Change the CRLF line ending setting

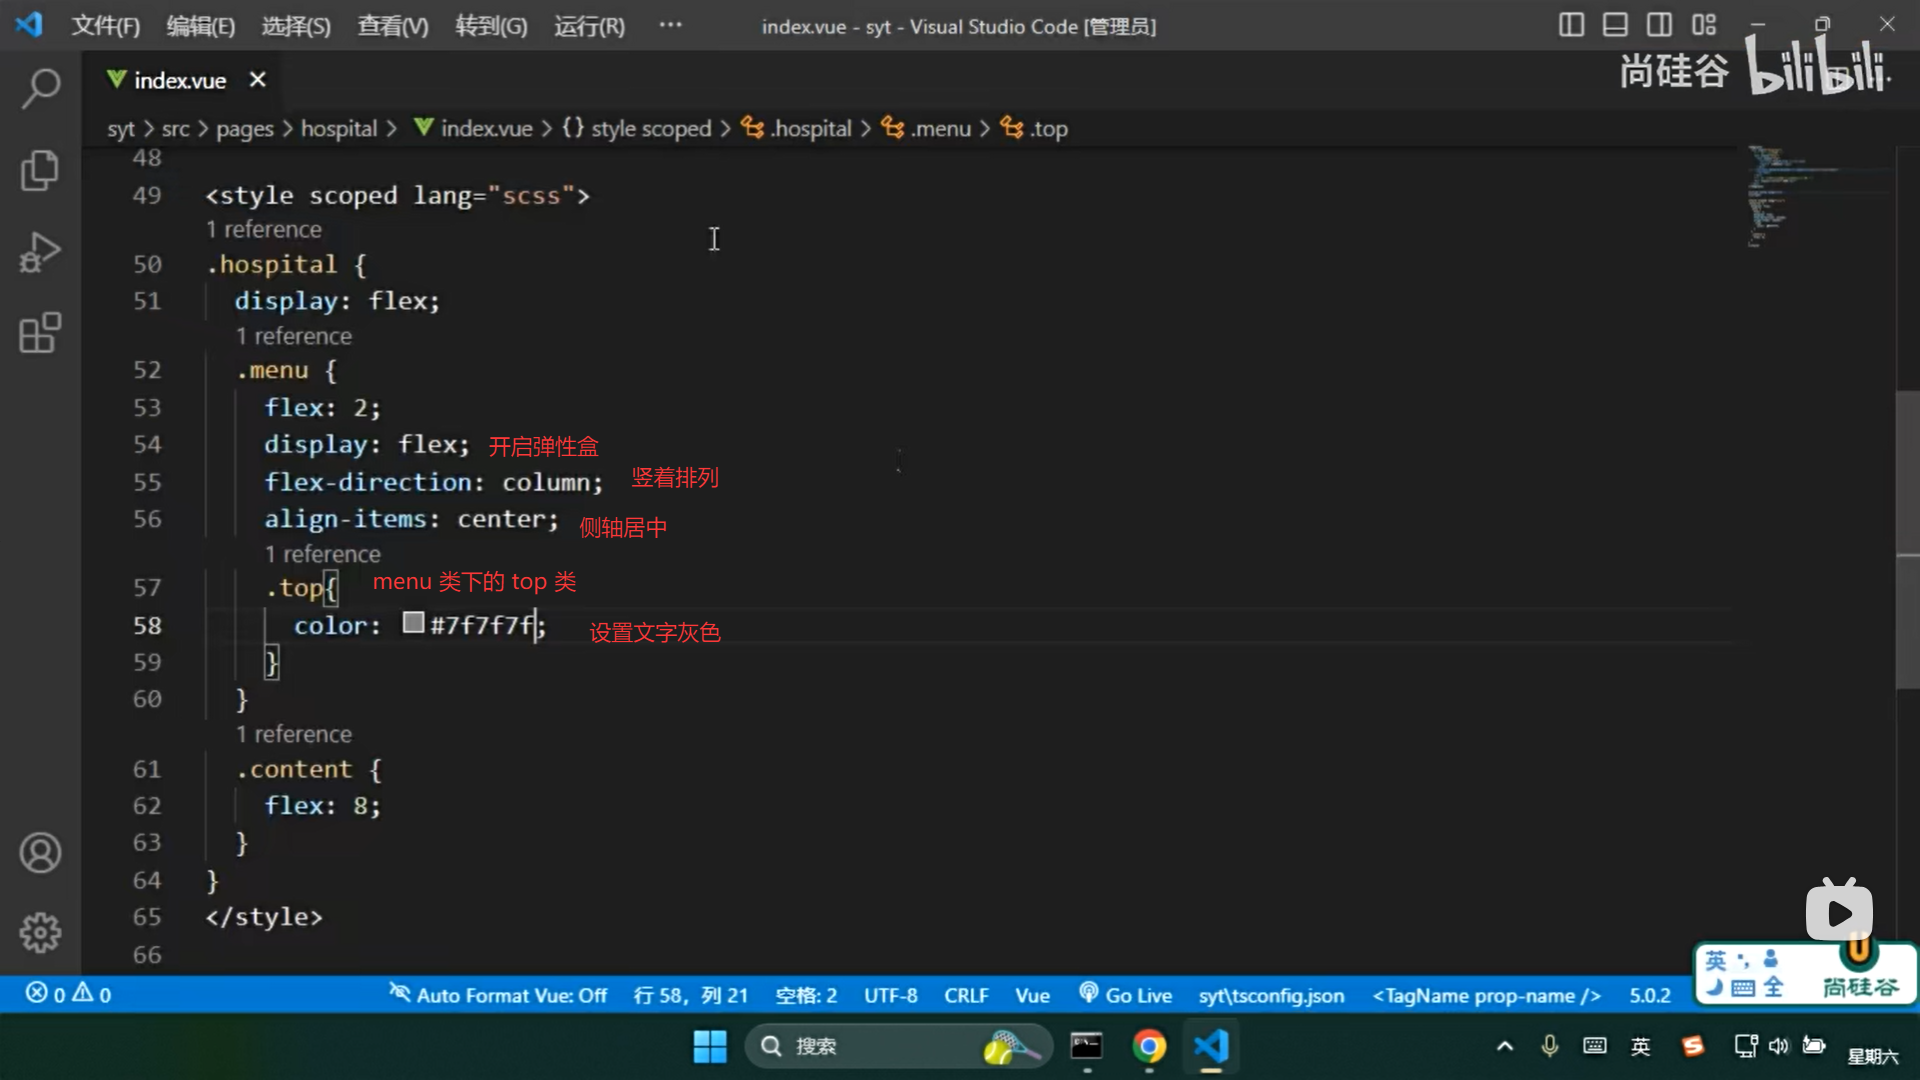point(965,995)
